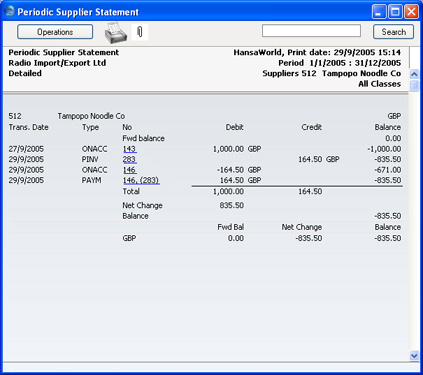
Task: Click the scroll down arrow
Action: [414, 356]
